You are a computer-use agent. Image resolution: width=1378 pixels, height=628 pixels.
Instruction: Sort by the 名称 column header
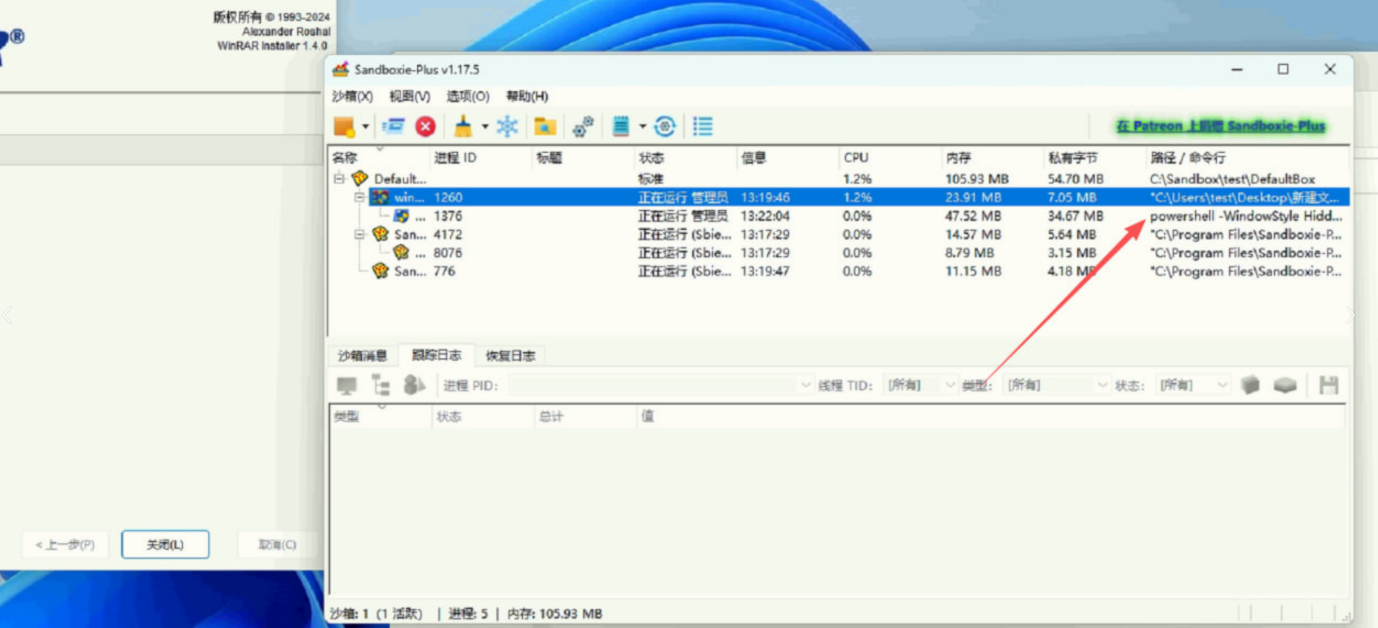379,158
